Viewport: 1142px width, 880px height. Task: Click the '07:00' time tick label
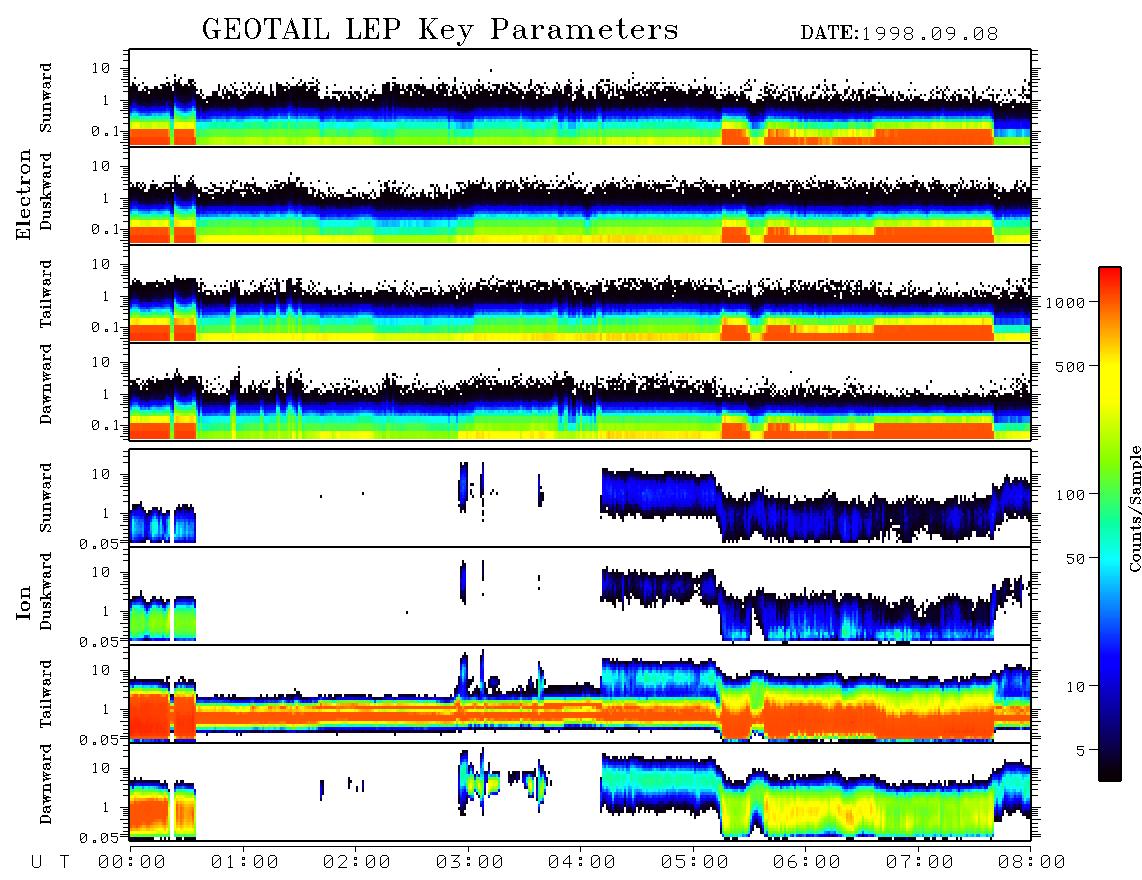click(x=920, y=862)
